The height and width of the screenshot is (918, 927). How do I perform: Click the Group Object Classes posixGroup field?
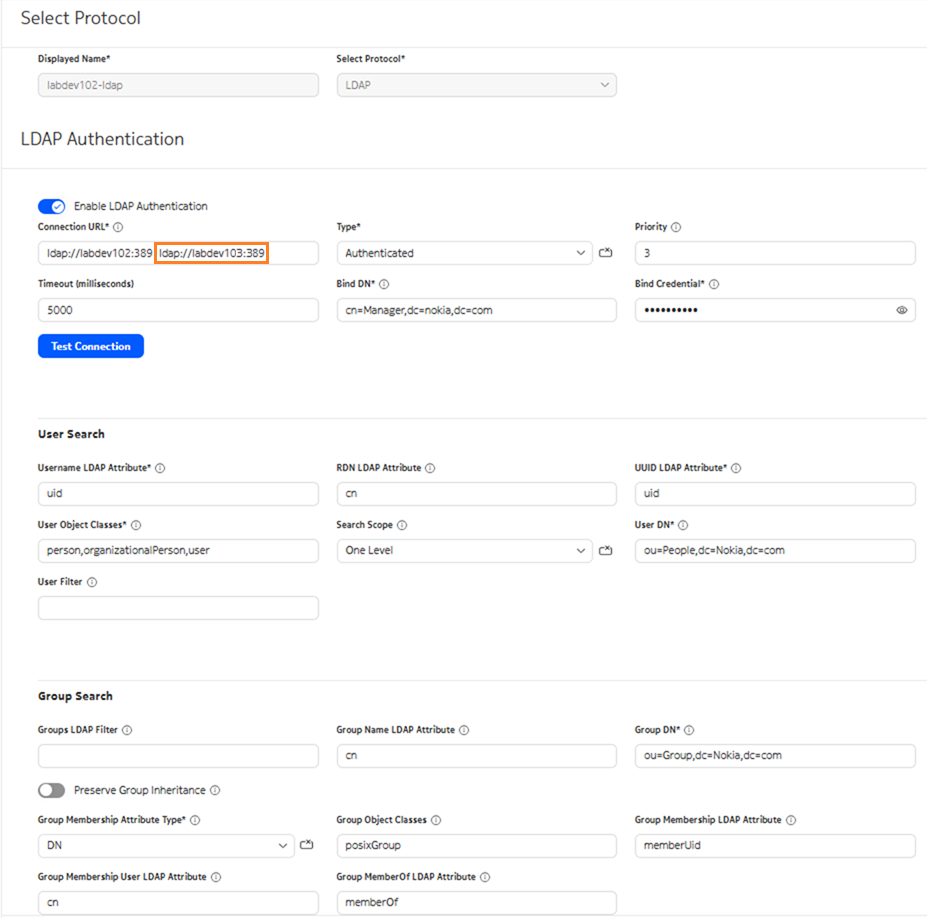click(476, 846)
